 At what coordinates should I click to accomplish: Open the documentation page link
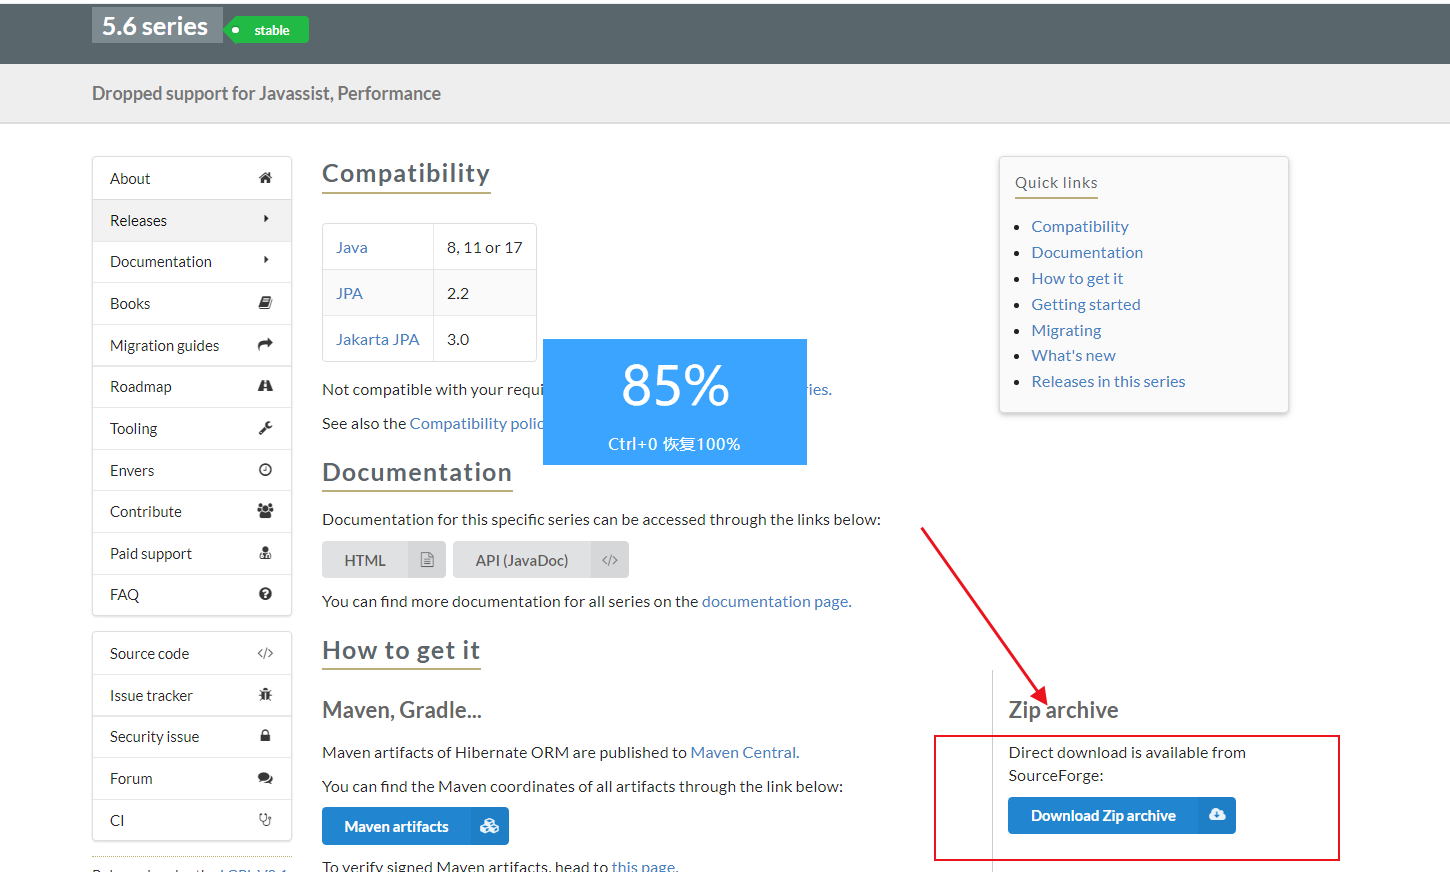coord(775,601)
